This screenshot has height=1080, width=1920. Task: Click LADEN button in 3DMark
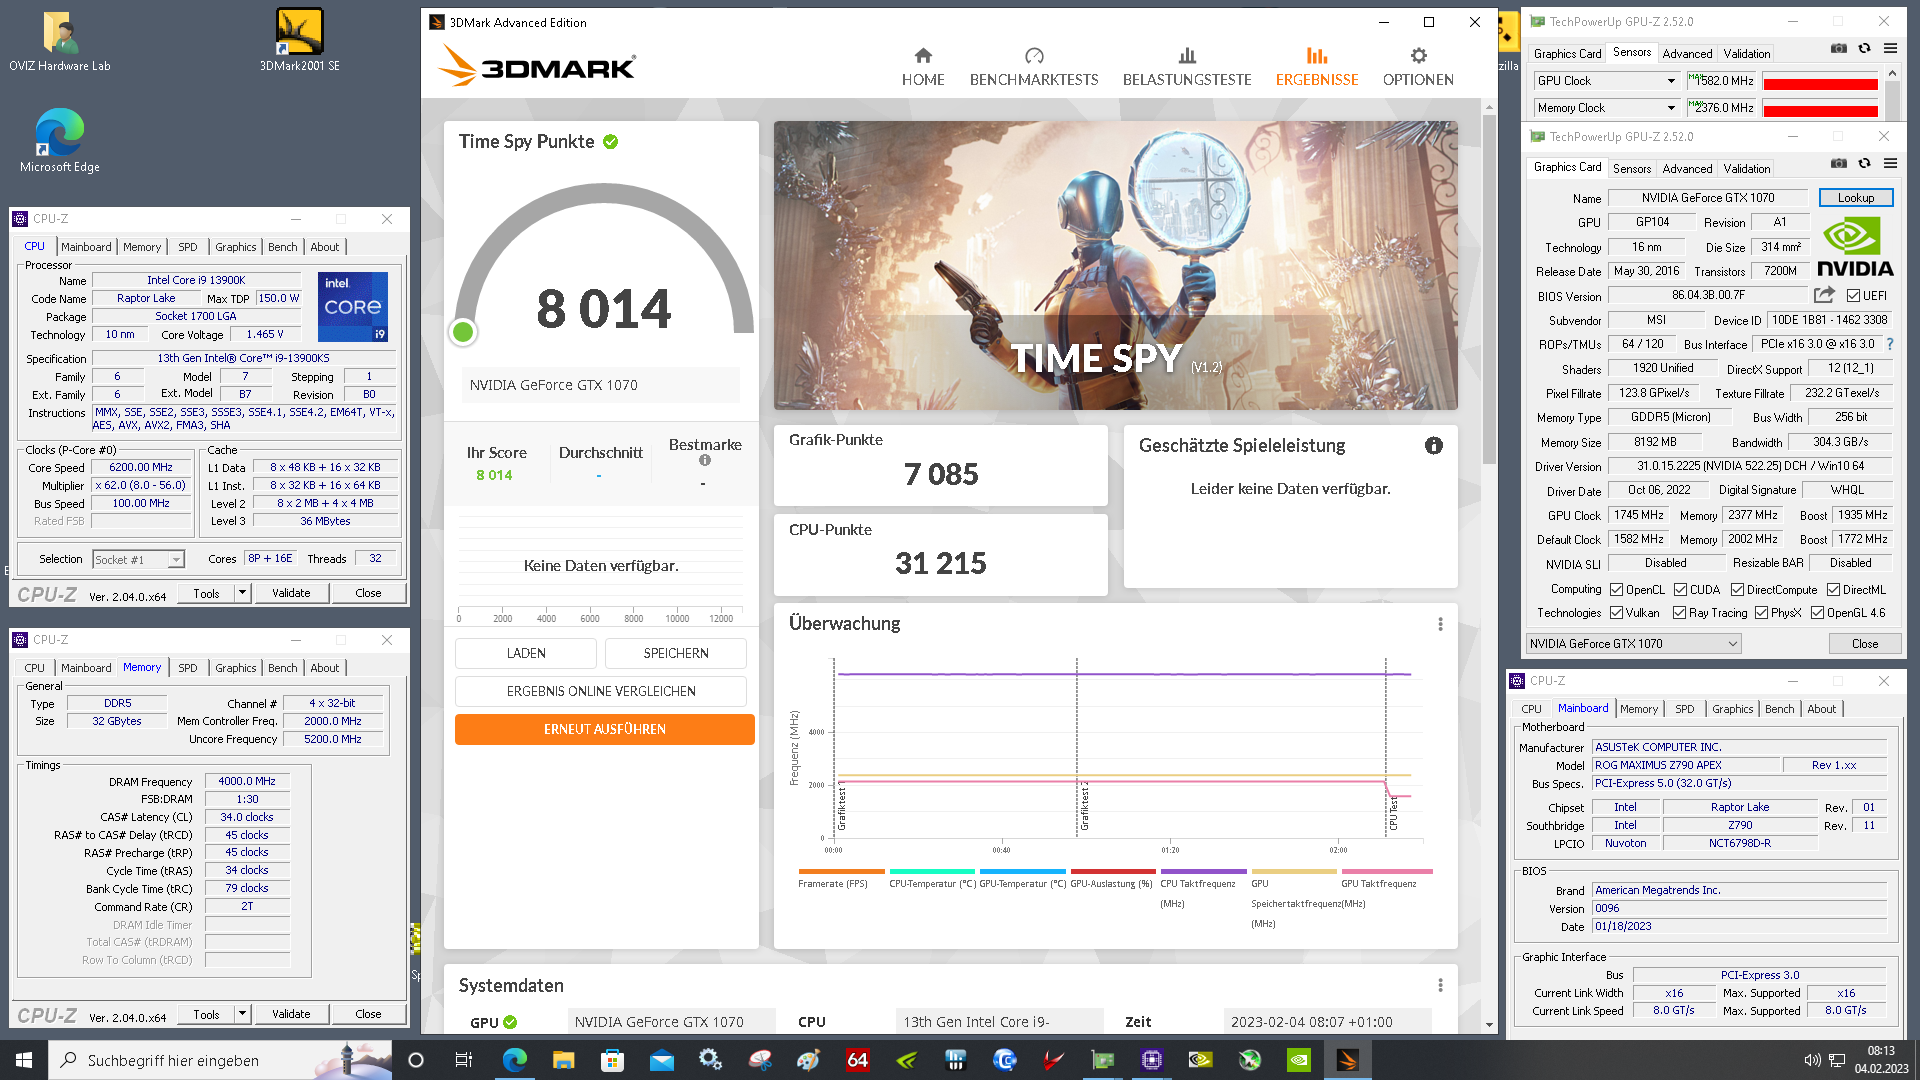526,653
